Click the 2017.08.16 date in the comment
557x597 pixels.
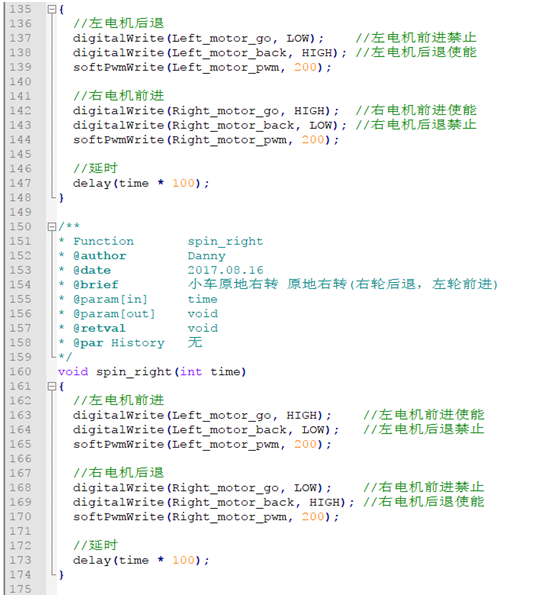225,270
